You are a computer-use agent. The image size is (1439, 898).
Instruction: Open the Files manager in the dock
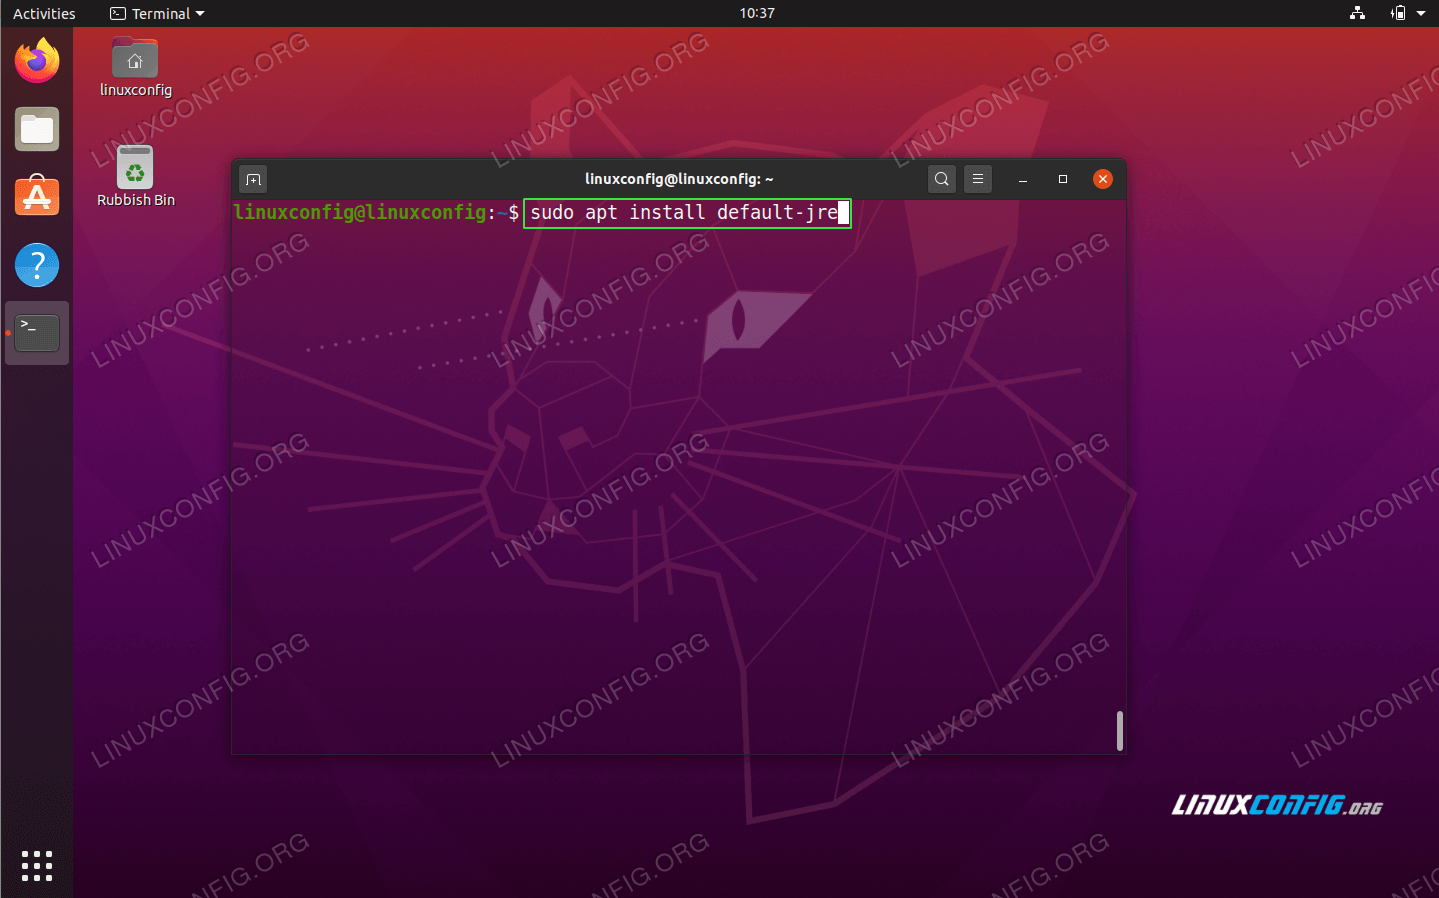coord(37,129)
